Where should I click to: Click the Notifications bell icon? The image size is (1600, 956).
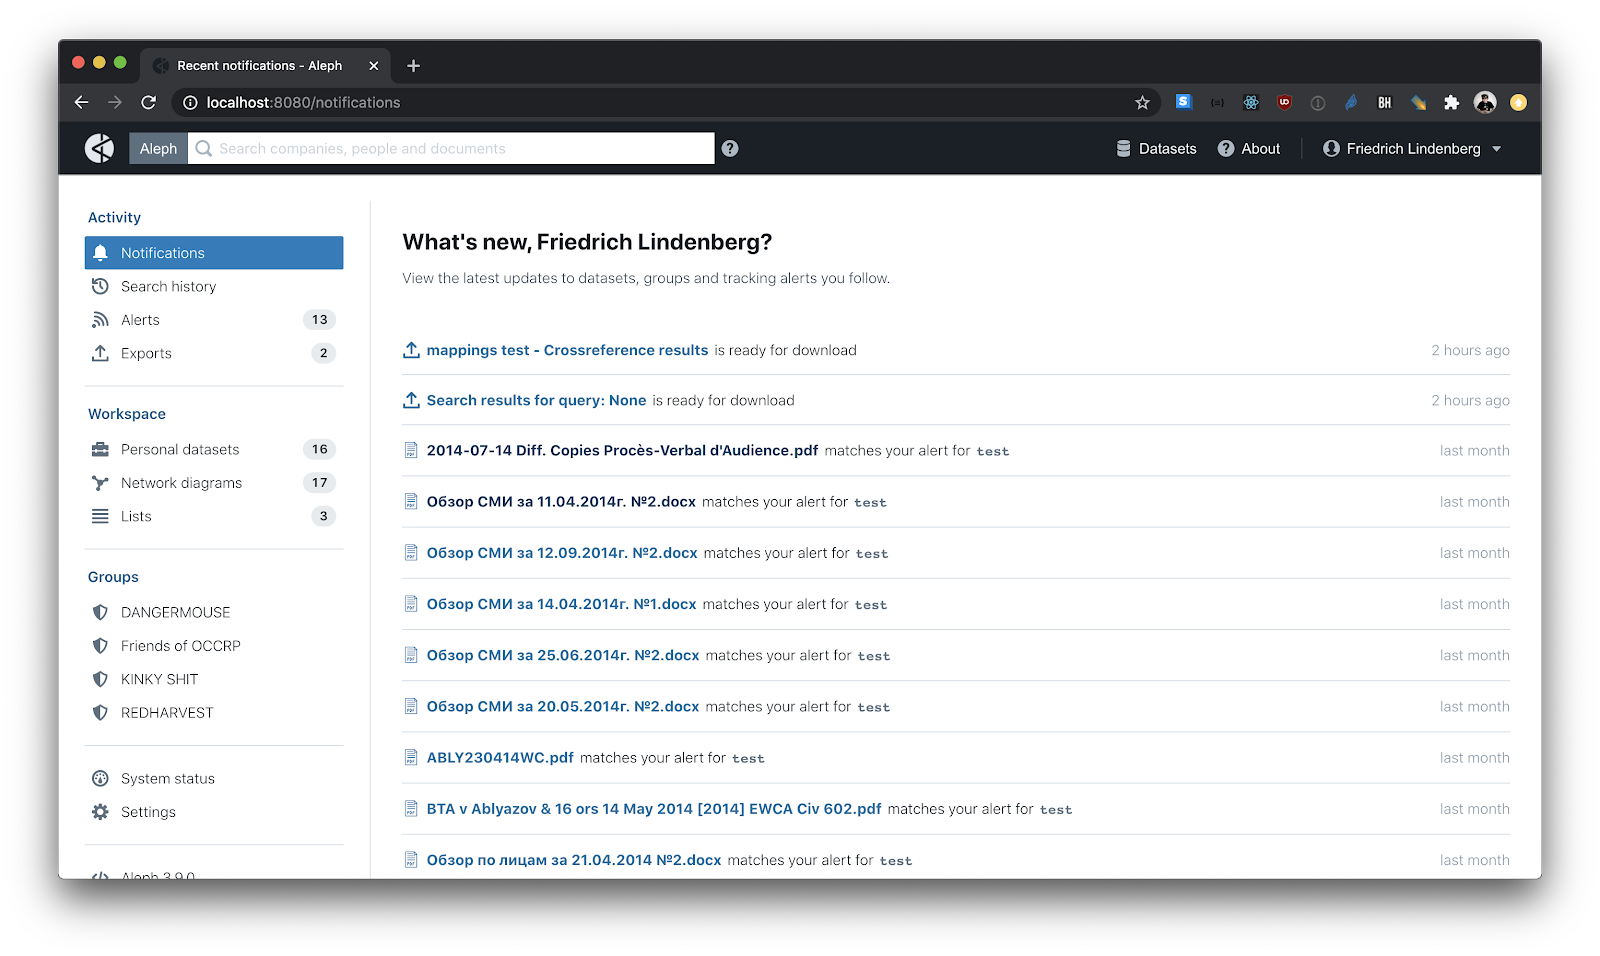[100, 253]
